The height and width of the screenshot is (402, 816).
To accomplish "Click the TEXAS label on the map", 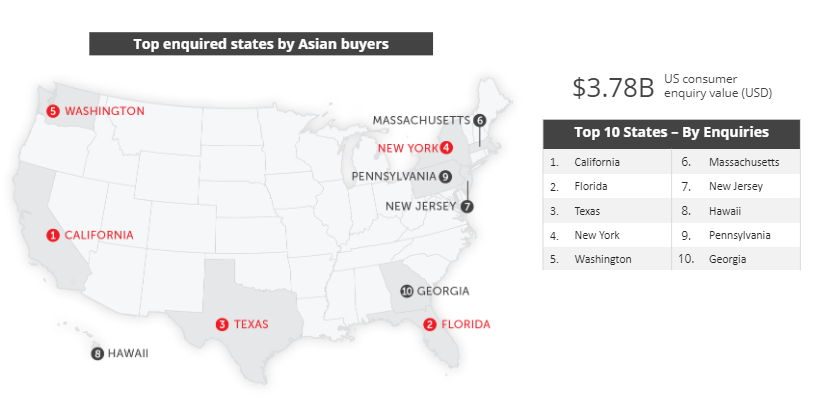I will [251, 324].
